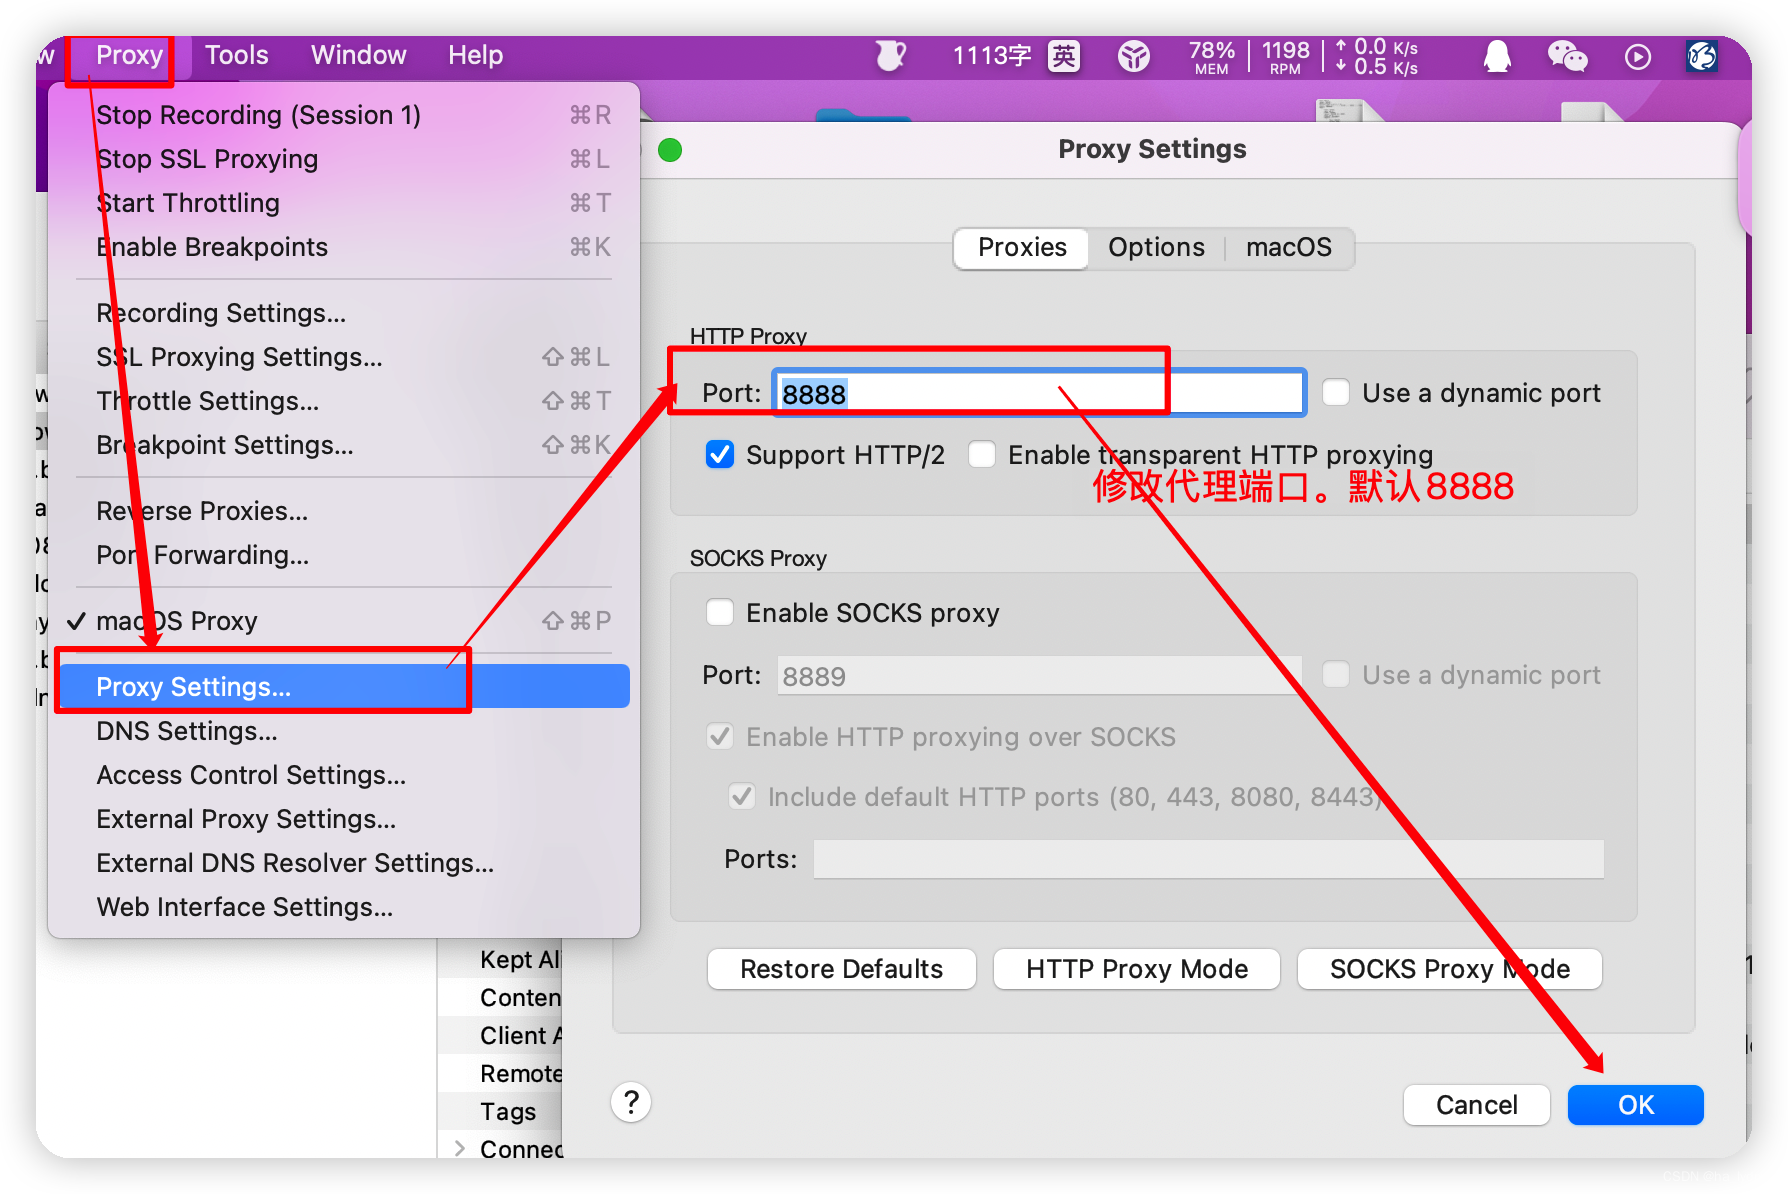
Task: Open WeChat icon in menu bar
Action: point(1567,56)
